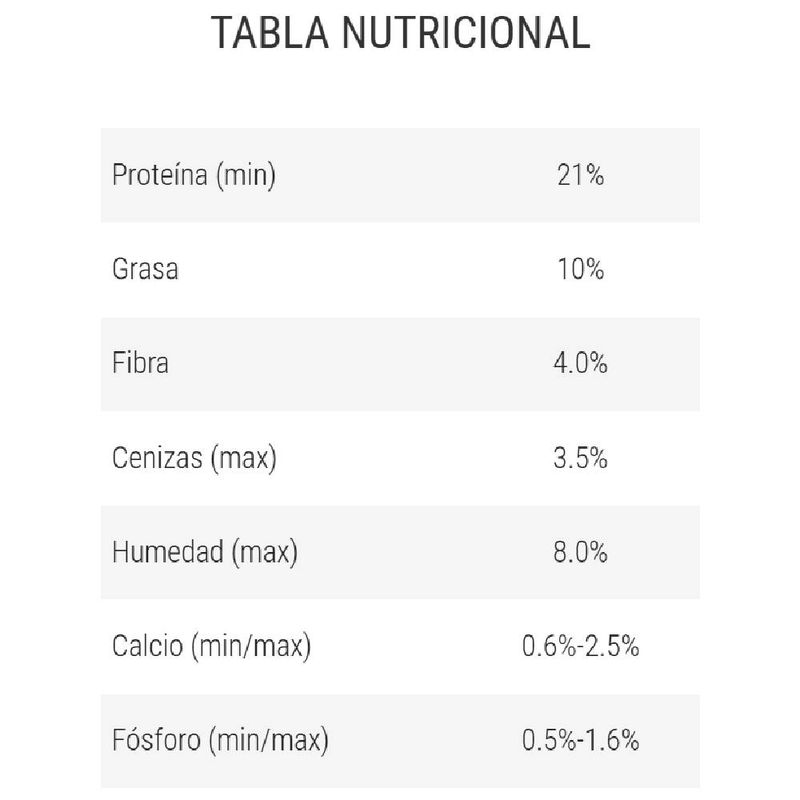The height and width of the screenshot is (800, 800).
Task: Select the Grasa row label
Action: [146, 269]
